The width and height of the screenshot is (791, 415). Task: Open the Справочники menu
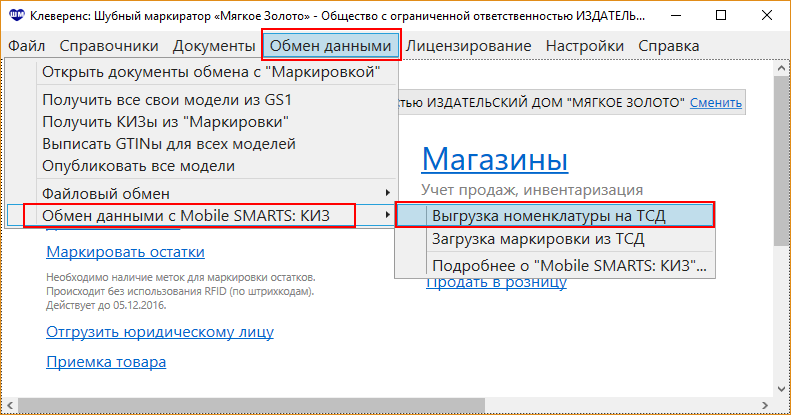coord(109,46)
